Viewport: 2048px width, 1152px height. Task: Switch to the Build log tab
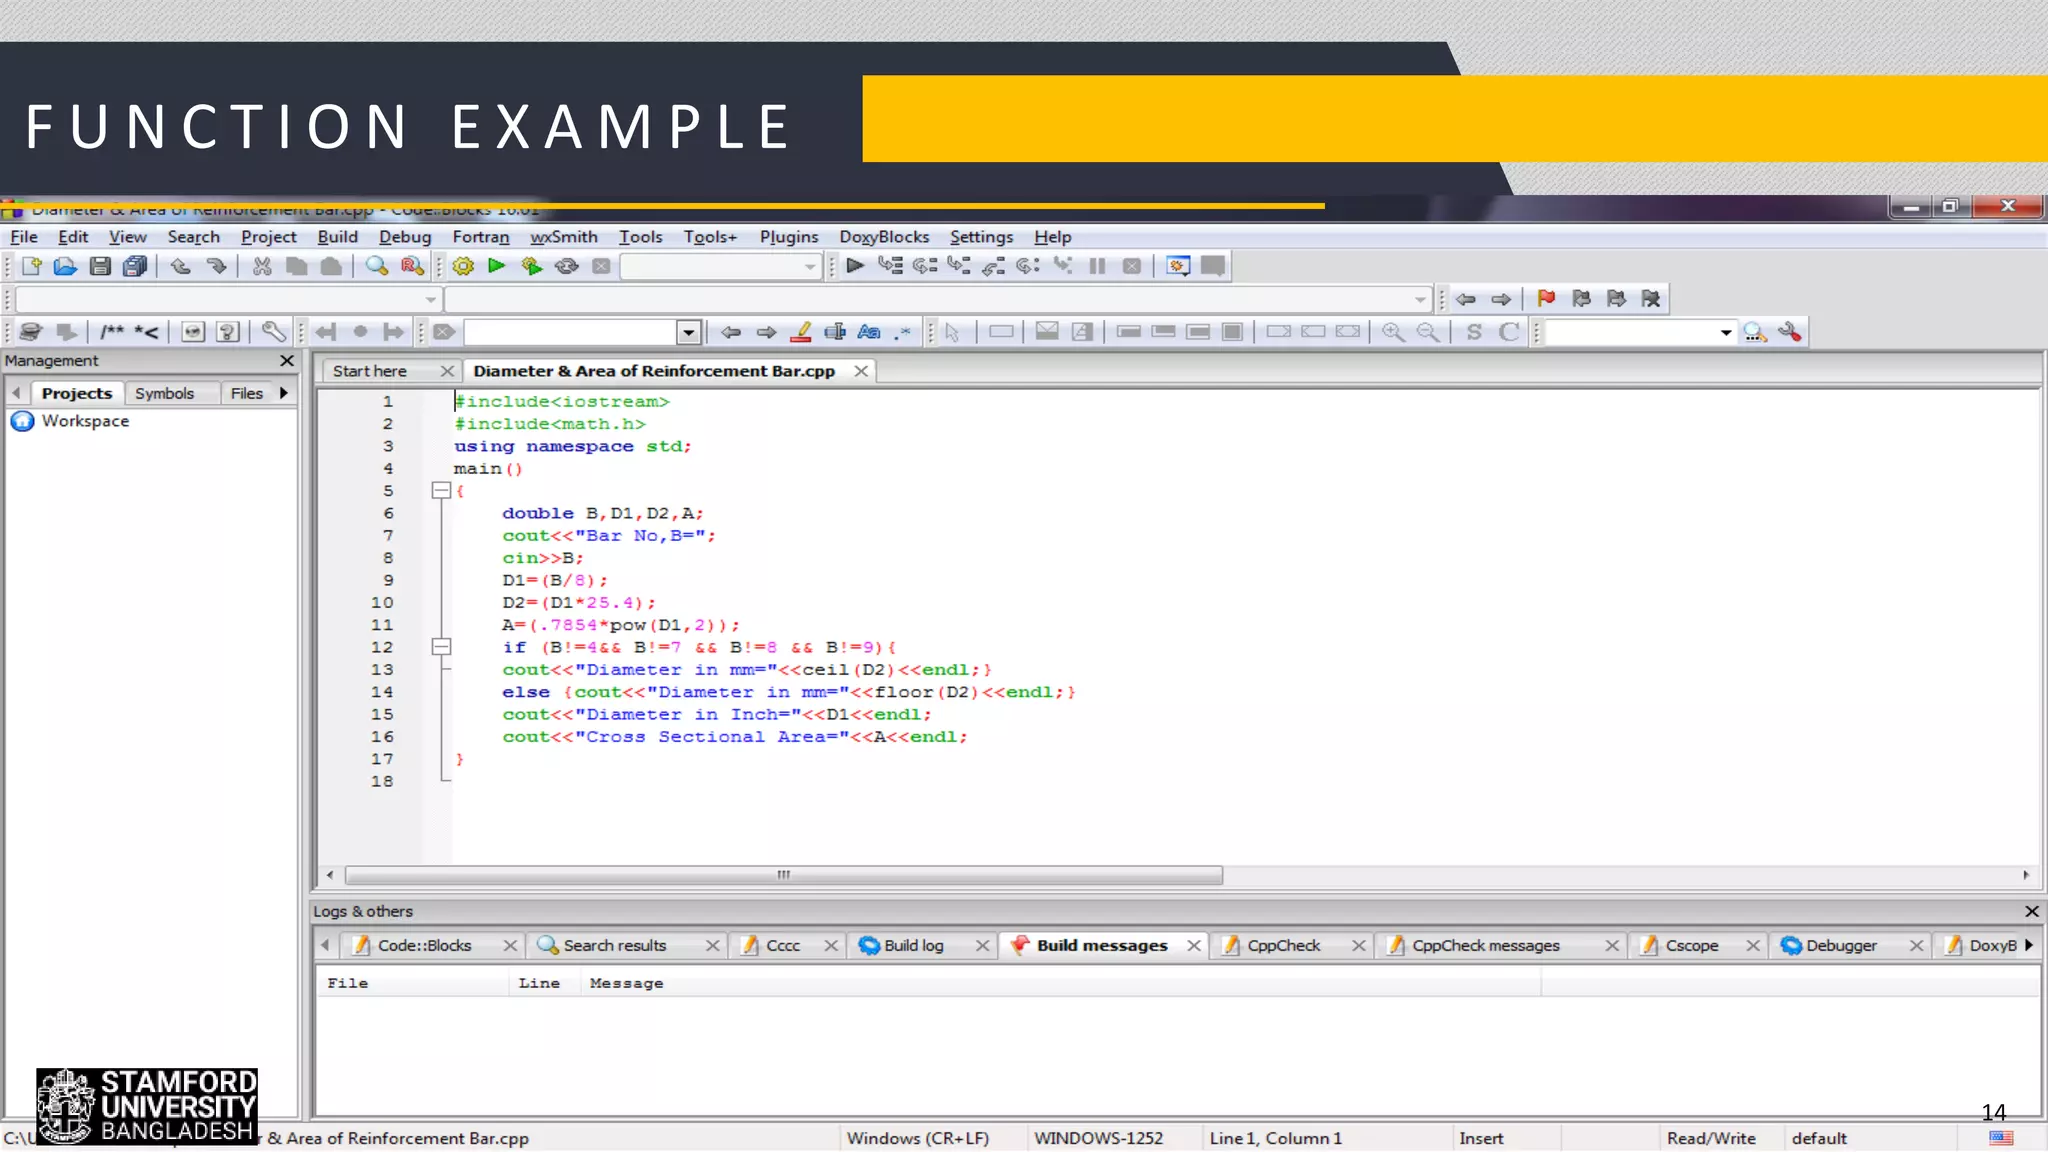912,945
